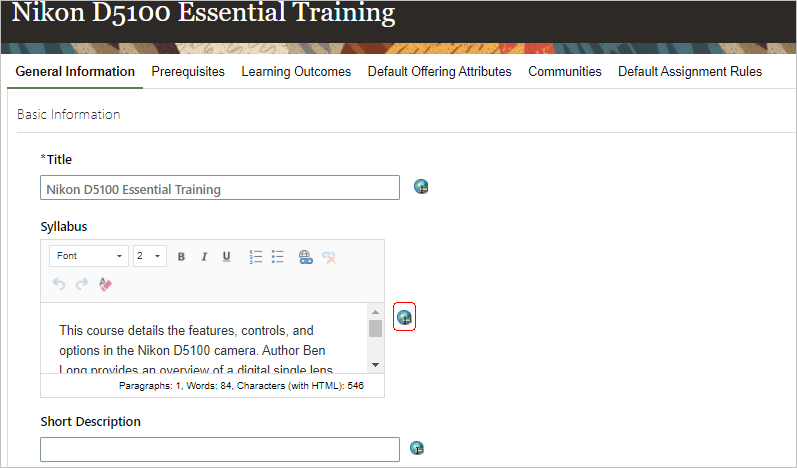Open the Font dropdown
The image size is (797, 468).
pyautogui.click(x=89, y=256)
